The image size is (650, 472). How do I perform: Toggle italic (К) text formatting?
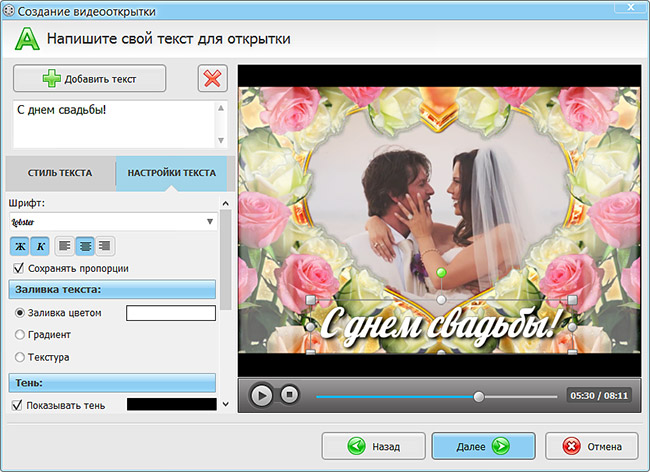click(41, 246)
